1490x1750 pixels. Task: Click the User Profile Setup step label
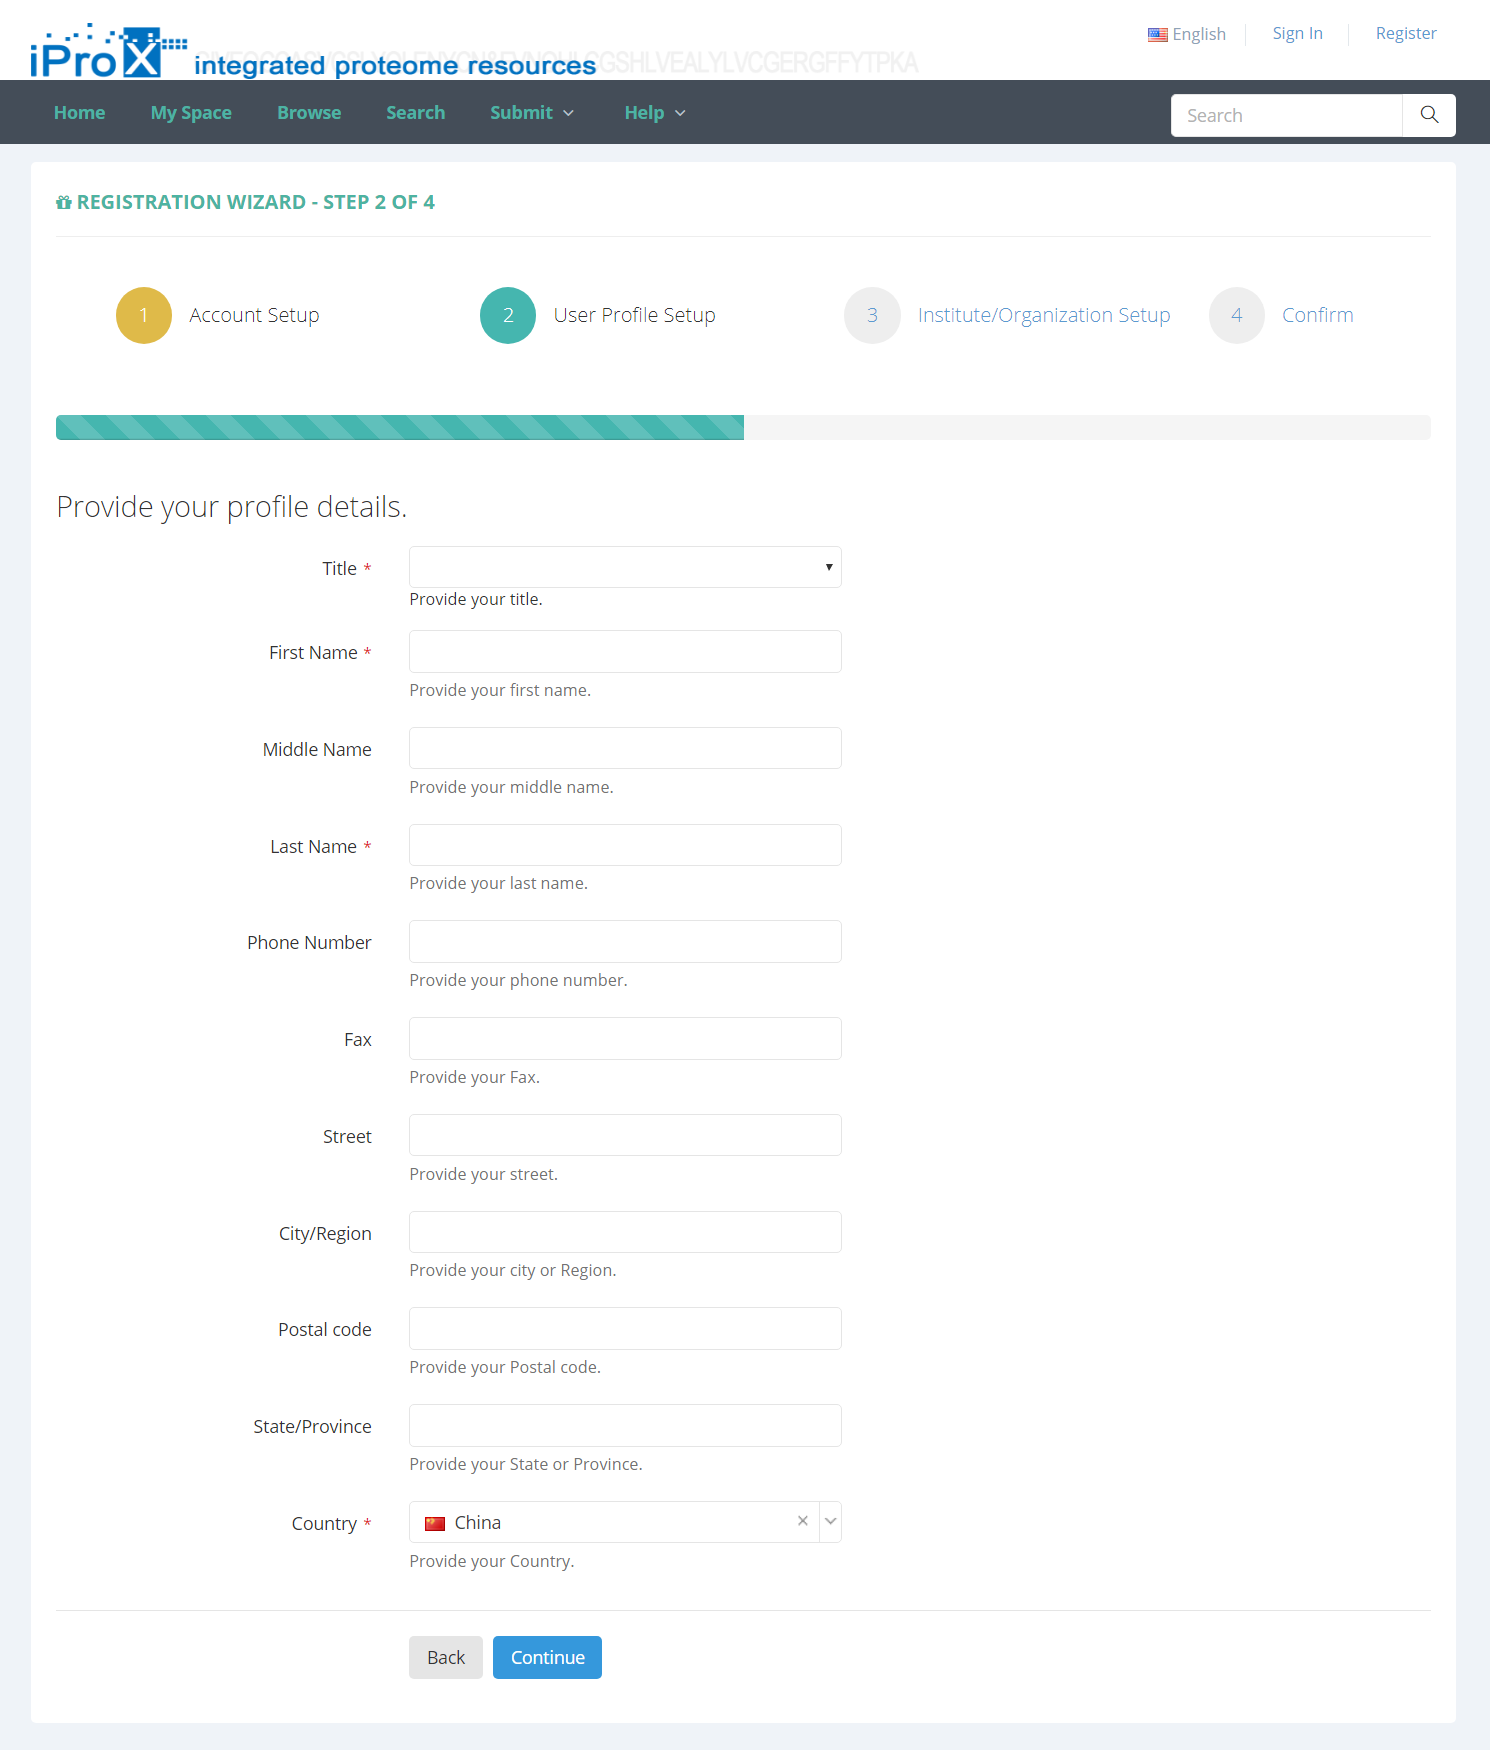(x=634, y=315)
